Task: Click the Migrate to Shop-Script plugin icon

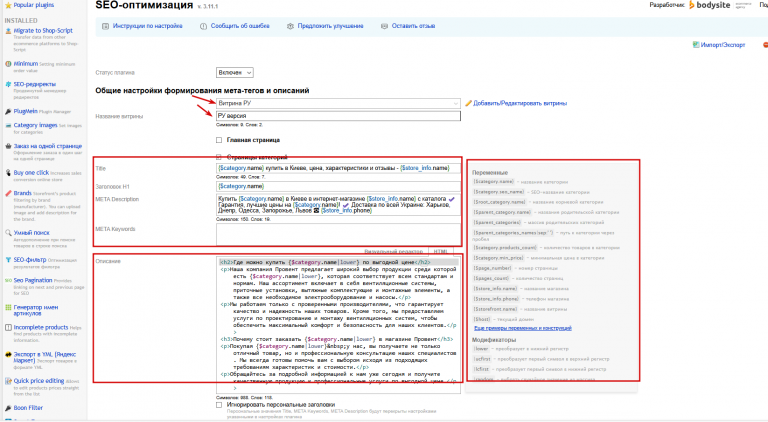Action: click(x=8, y=31)
